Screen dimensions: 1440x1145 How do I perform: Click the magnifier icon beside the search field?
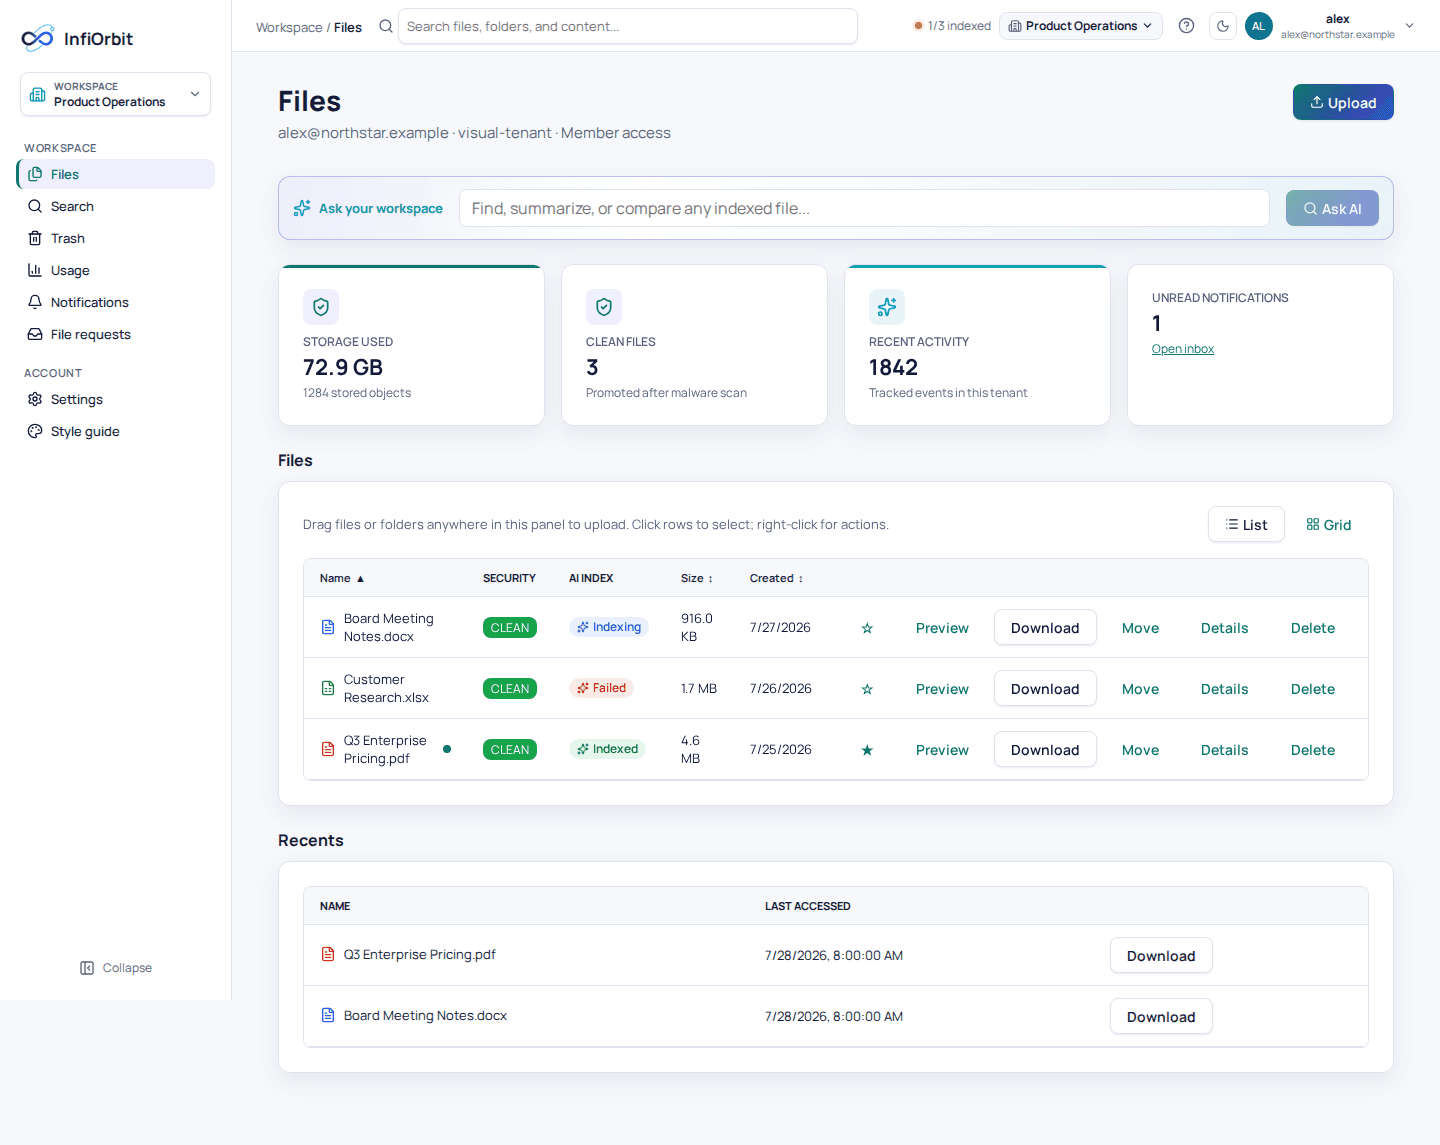click(385, 26)
